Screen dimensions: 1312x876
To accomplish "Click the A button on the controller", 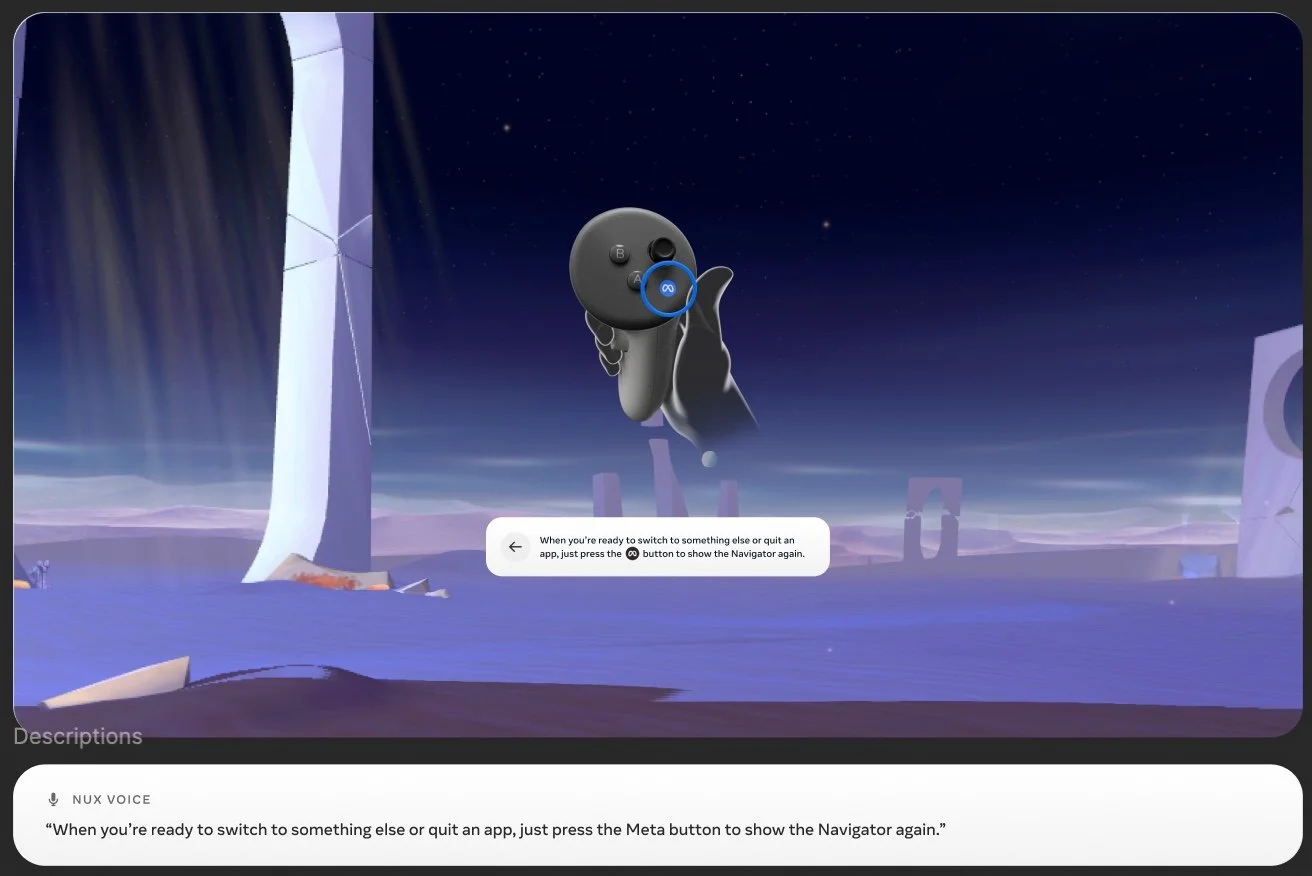I will [636, 281].
